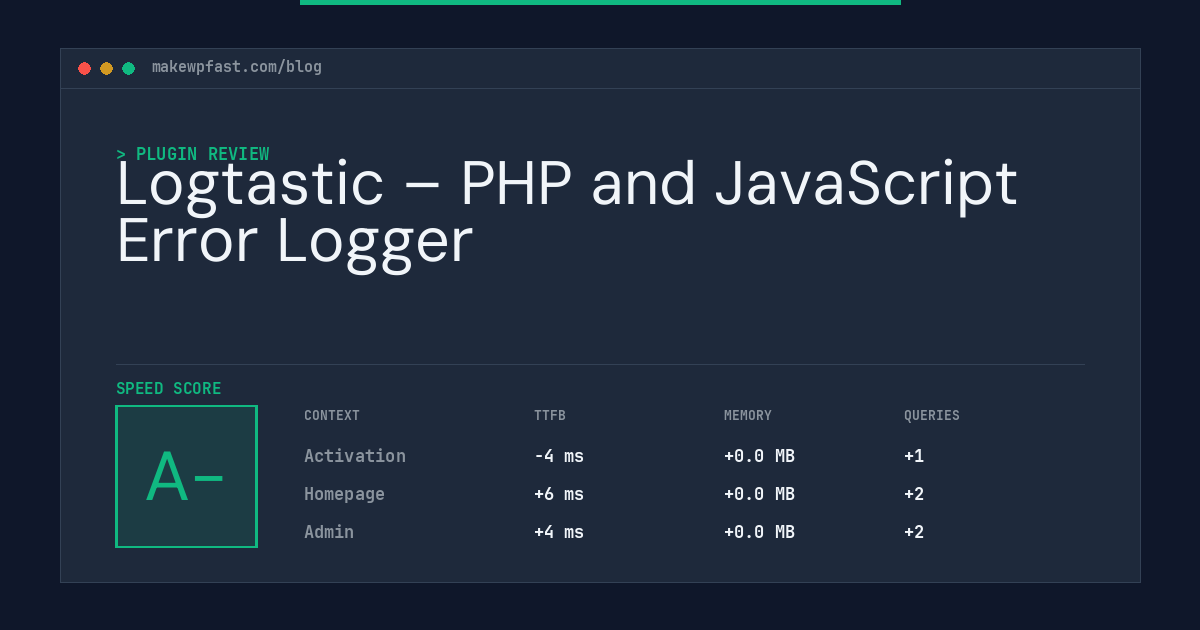Image resolution: width=1200 pixels, height=630 pixels.
Task: Click the CONTEXT column header
Action: [x=332, y=416]
